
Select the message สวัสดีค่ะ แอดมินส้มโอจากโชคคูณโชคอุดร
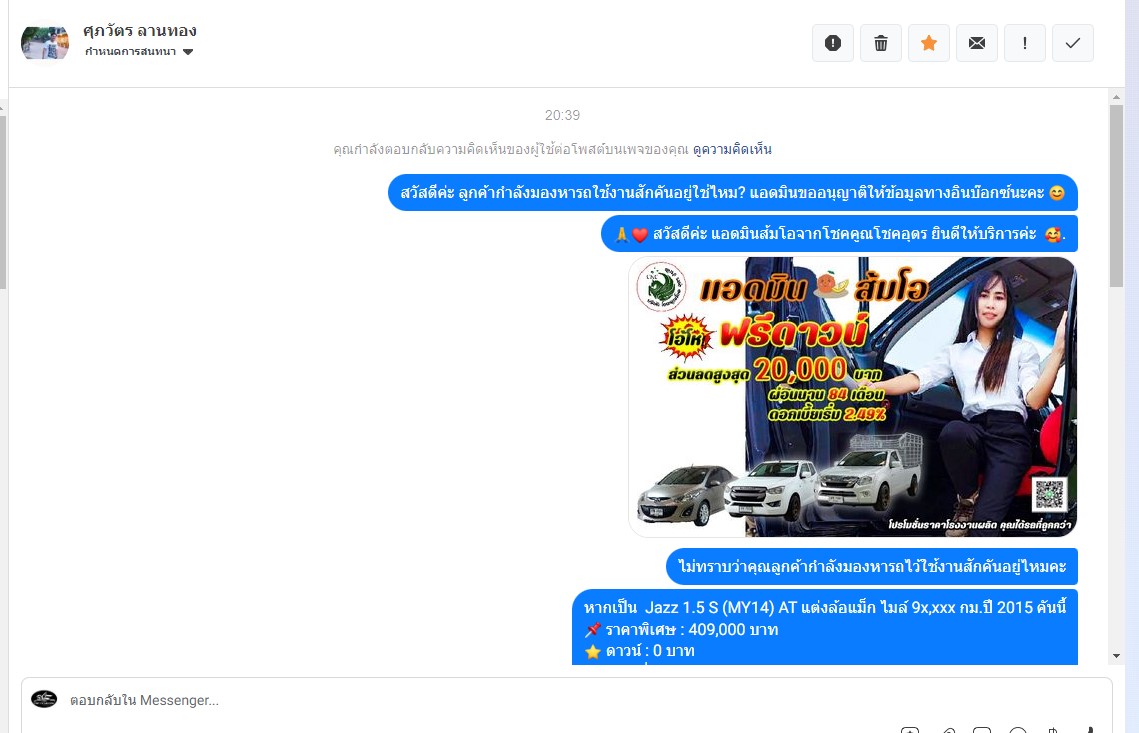839,234
